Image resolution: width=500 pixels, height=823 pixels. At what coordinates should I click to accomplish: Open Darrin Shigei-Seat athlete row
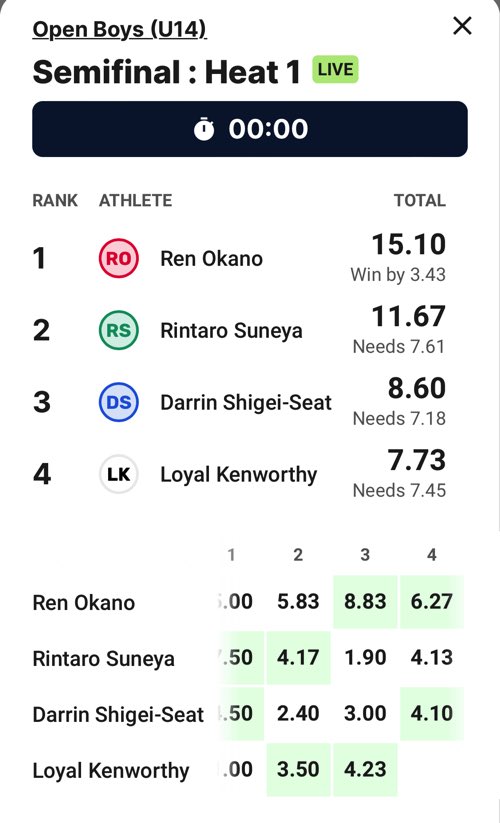(239, 402)
